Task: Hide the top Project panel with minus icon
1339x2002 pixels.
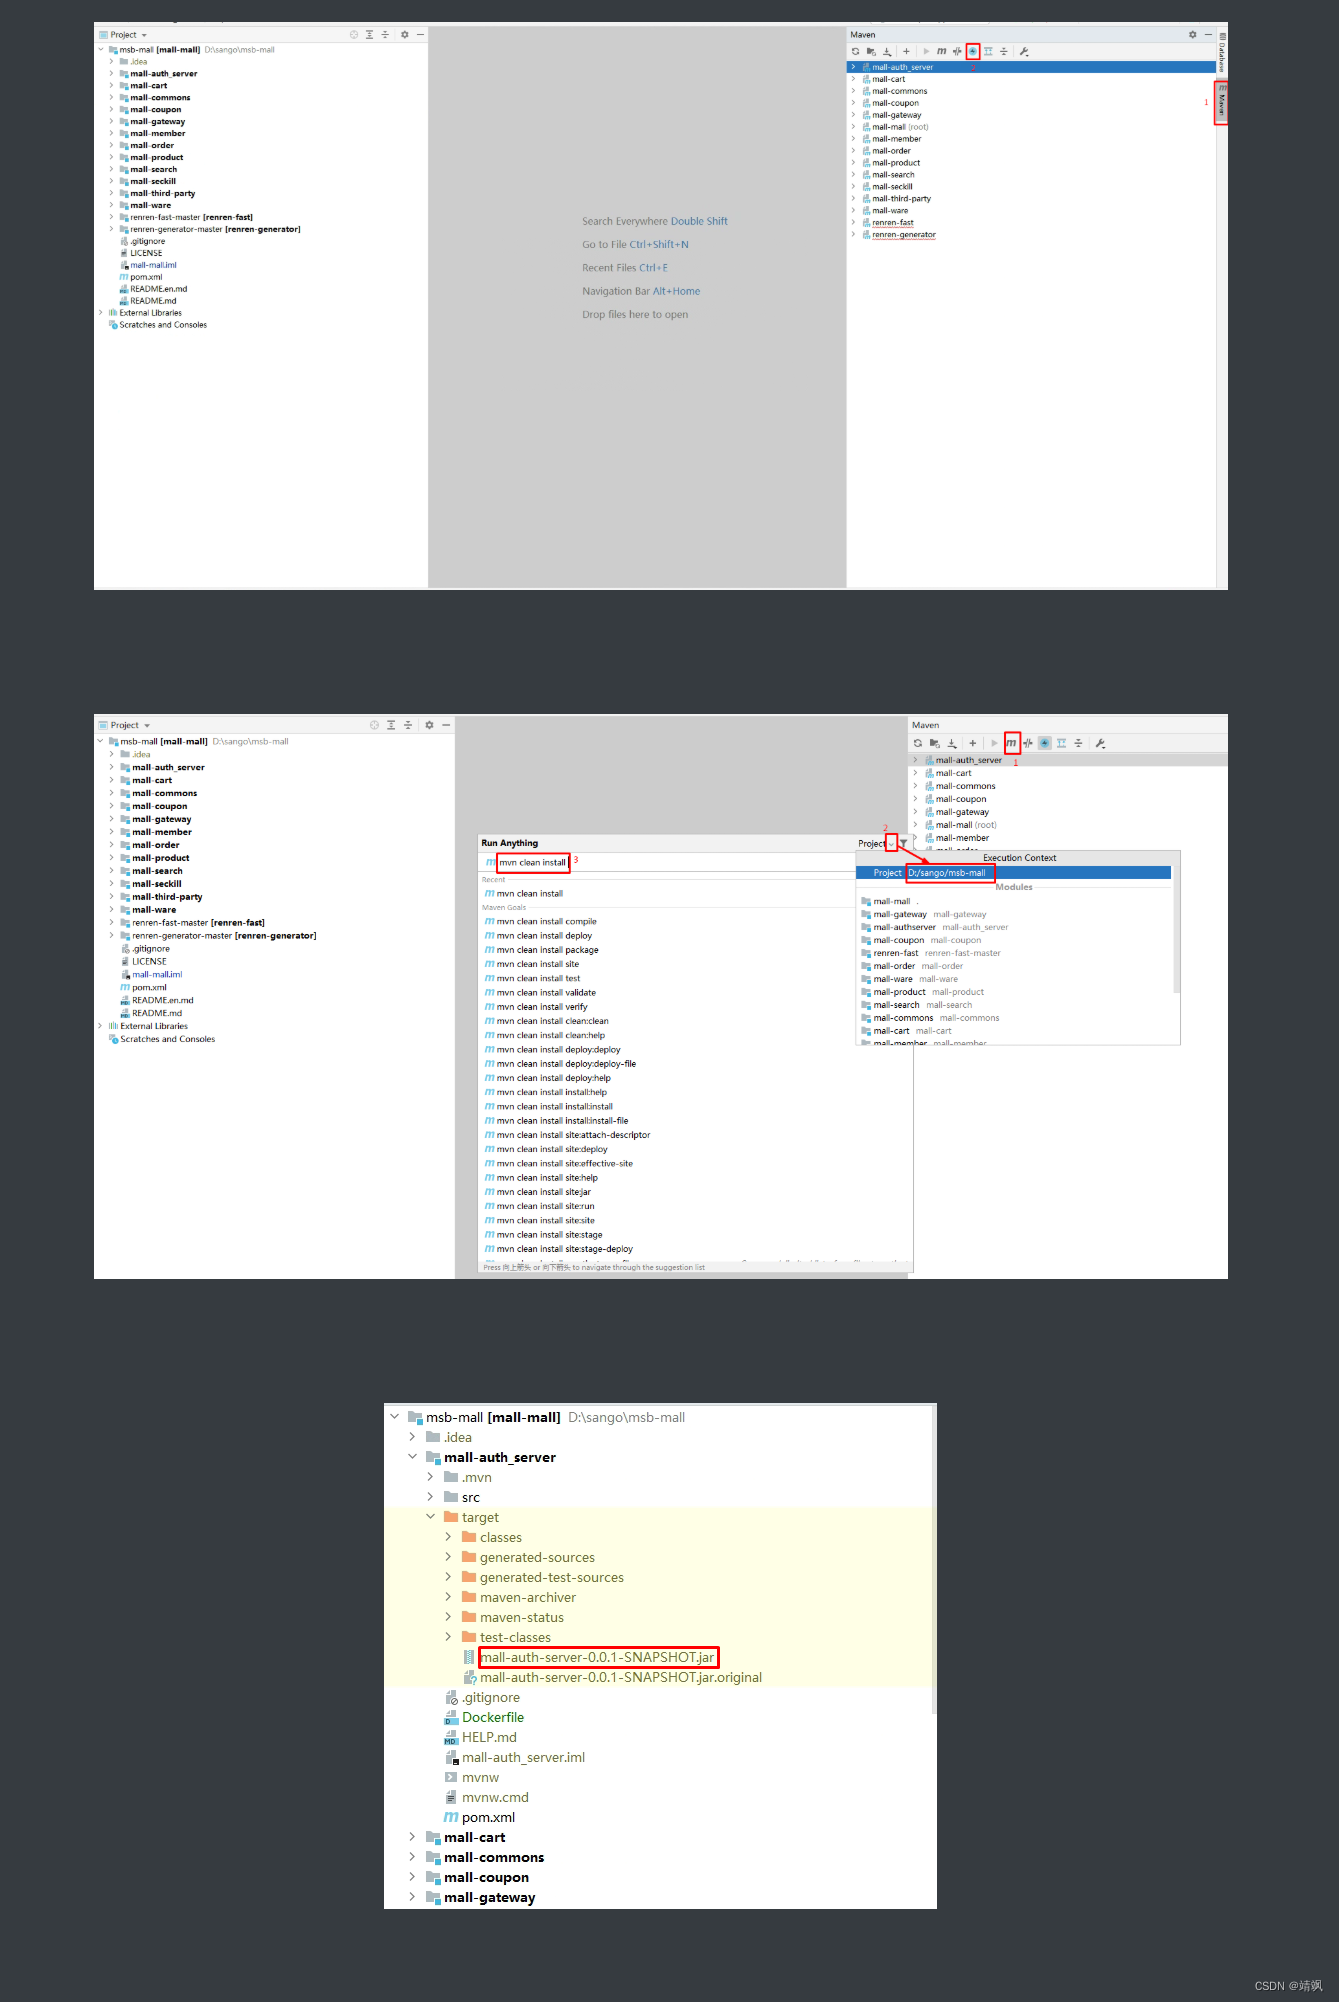Action: [x=421, y=34]
